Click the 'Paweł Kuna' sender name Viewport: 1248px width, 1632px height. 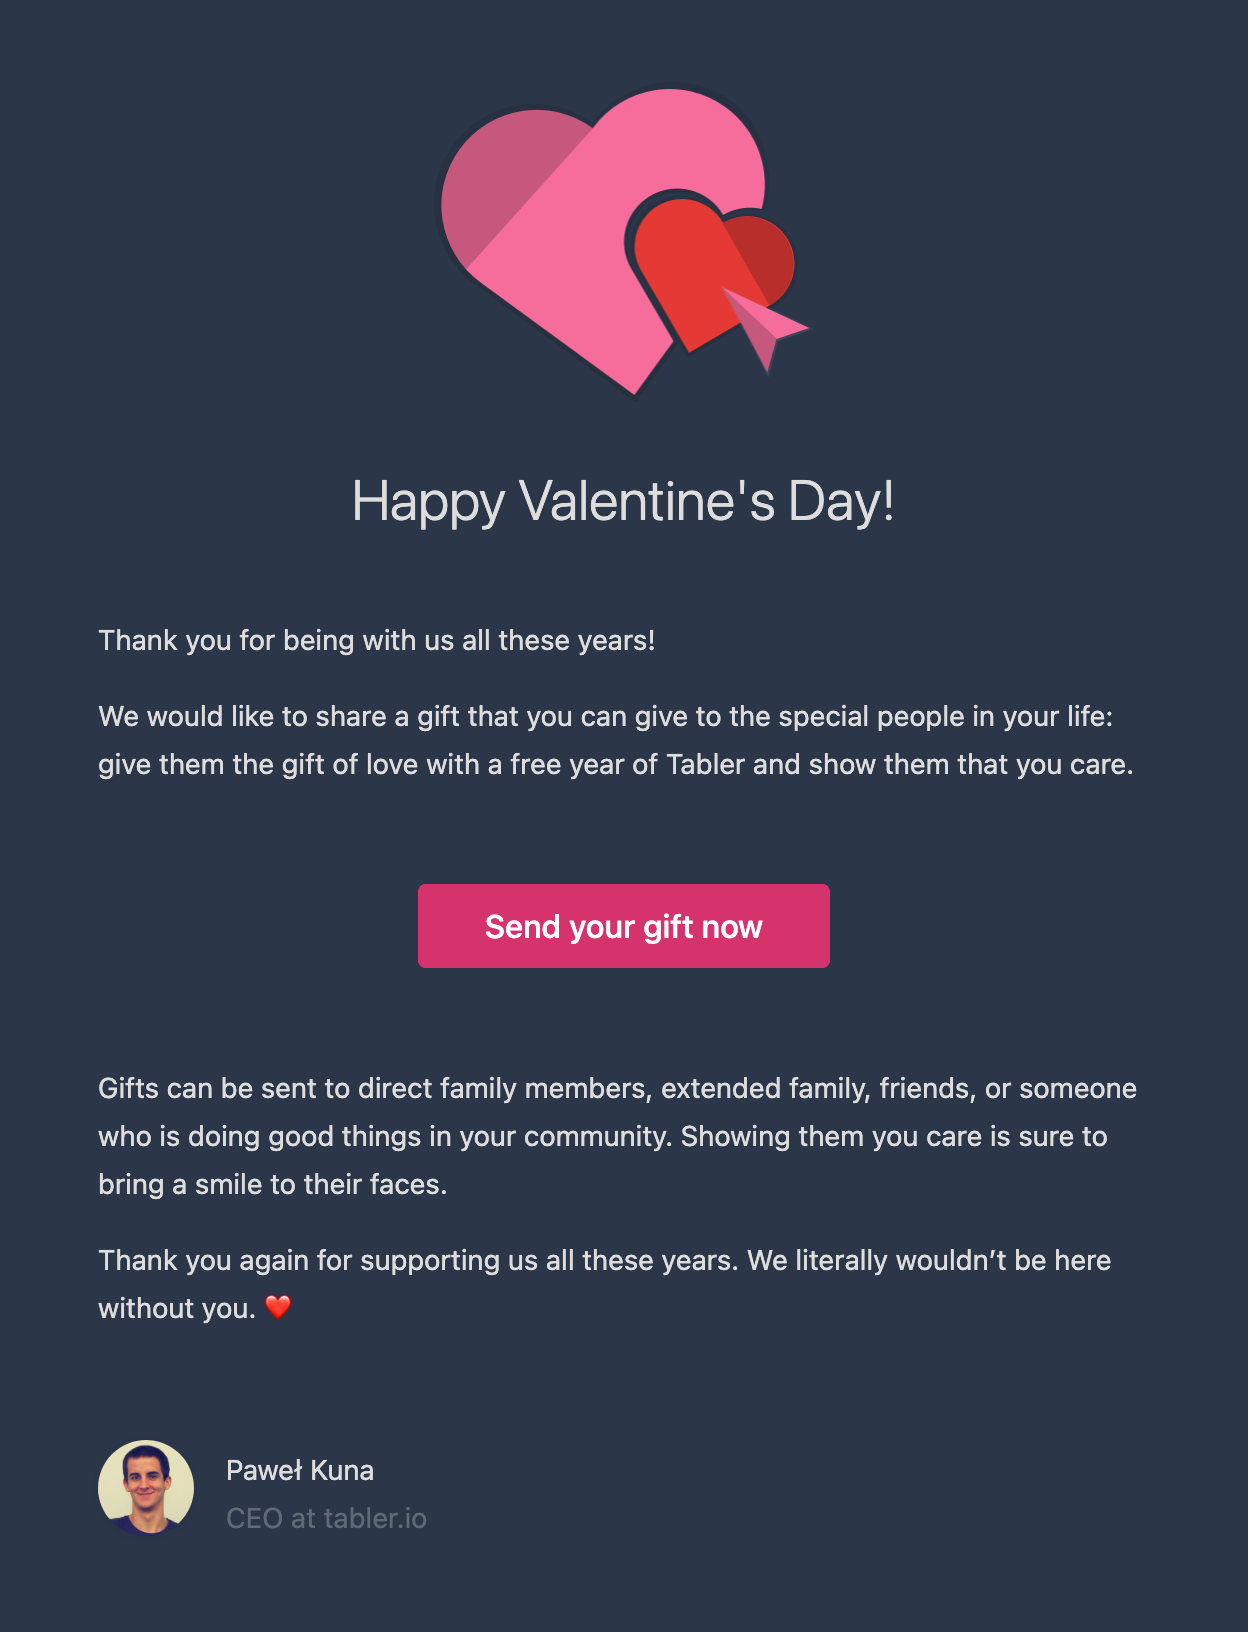(300, 1470)
